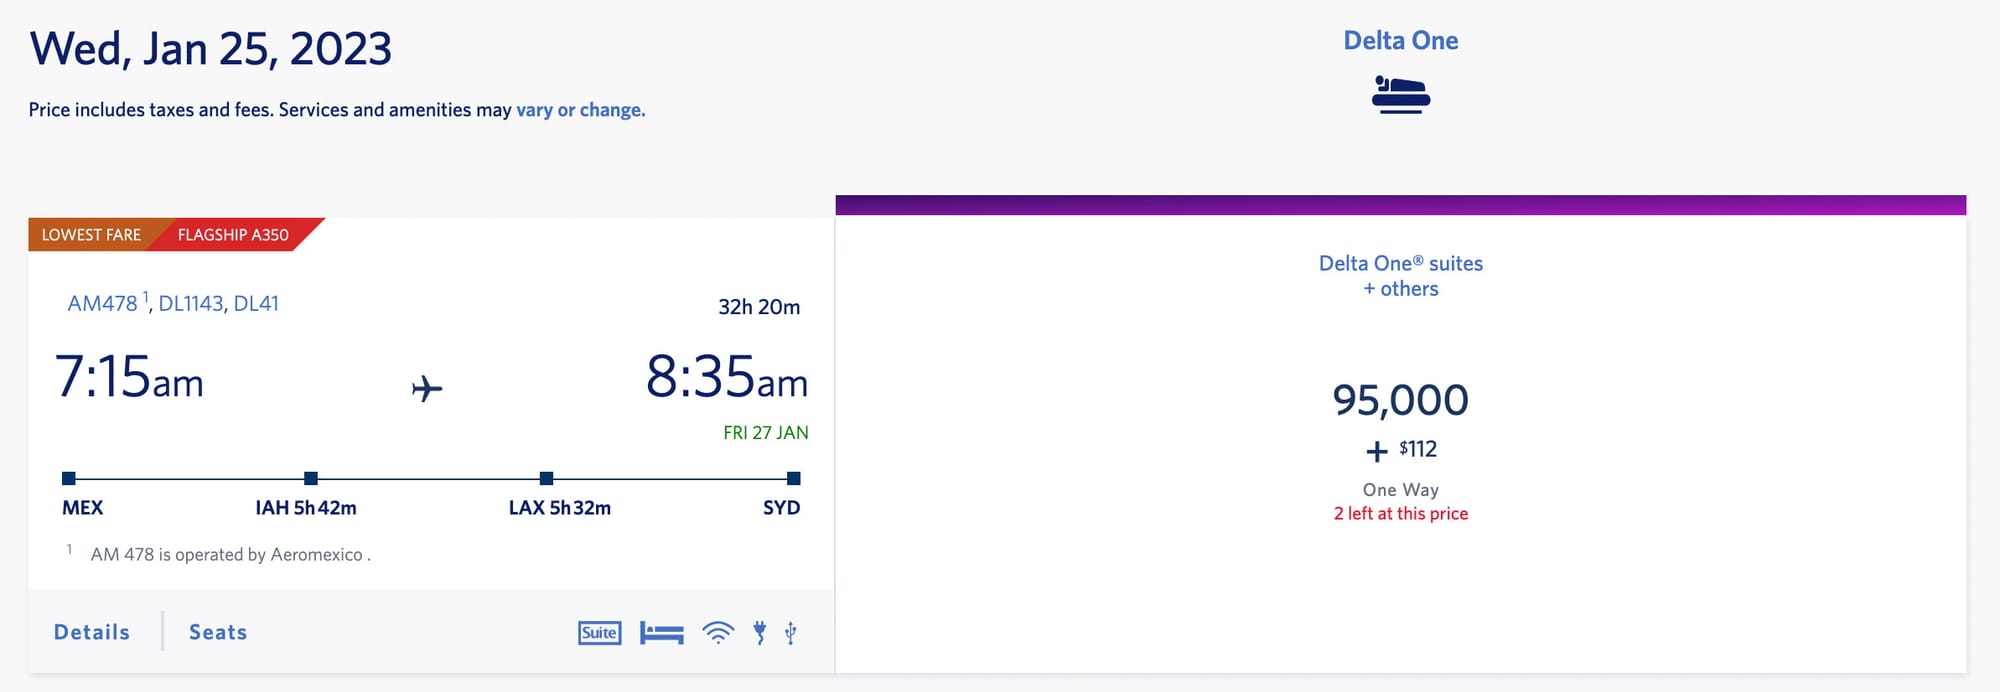Open flight Details
Screen dimensions: 2000x692
(90, 631)
